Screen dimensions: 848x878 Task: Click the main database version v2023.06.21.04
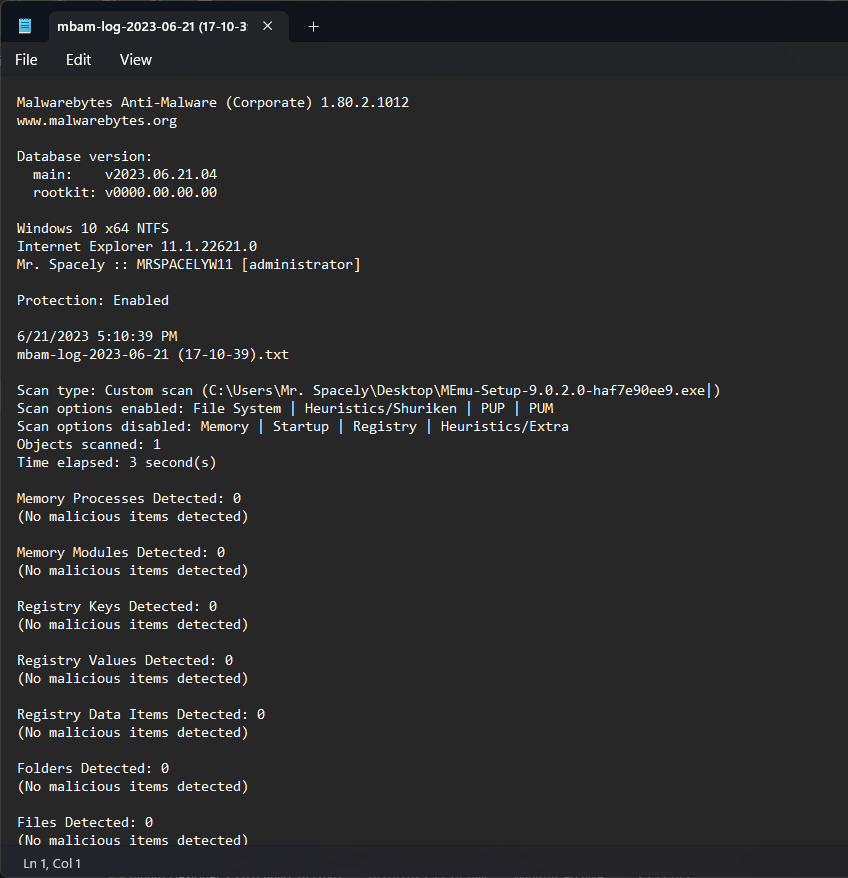(x=161, y=174)
